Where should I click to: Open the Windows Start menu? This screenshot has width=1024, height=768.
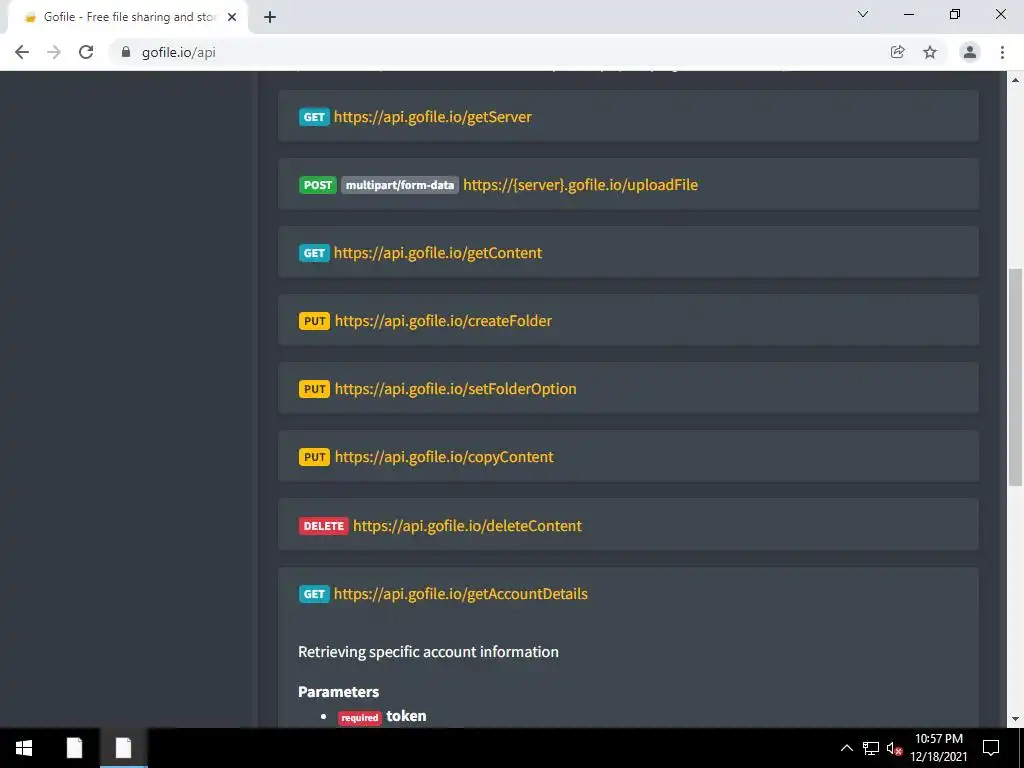point(24,748)
